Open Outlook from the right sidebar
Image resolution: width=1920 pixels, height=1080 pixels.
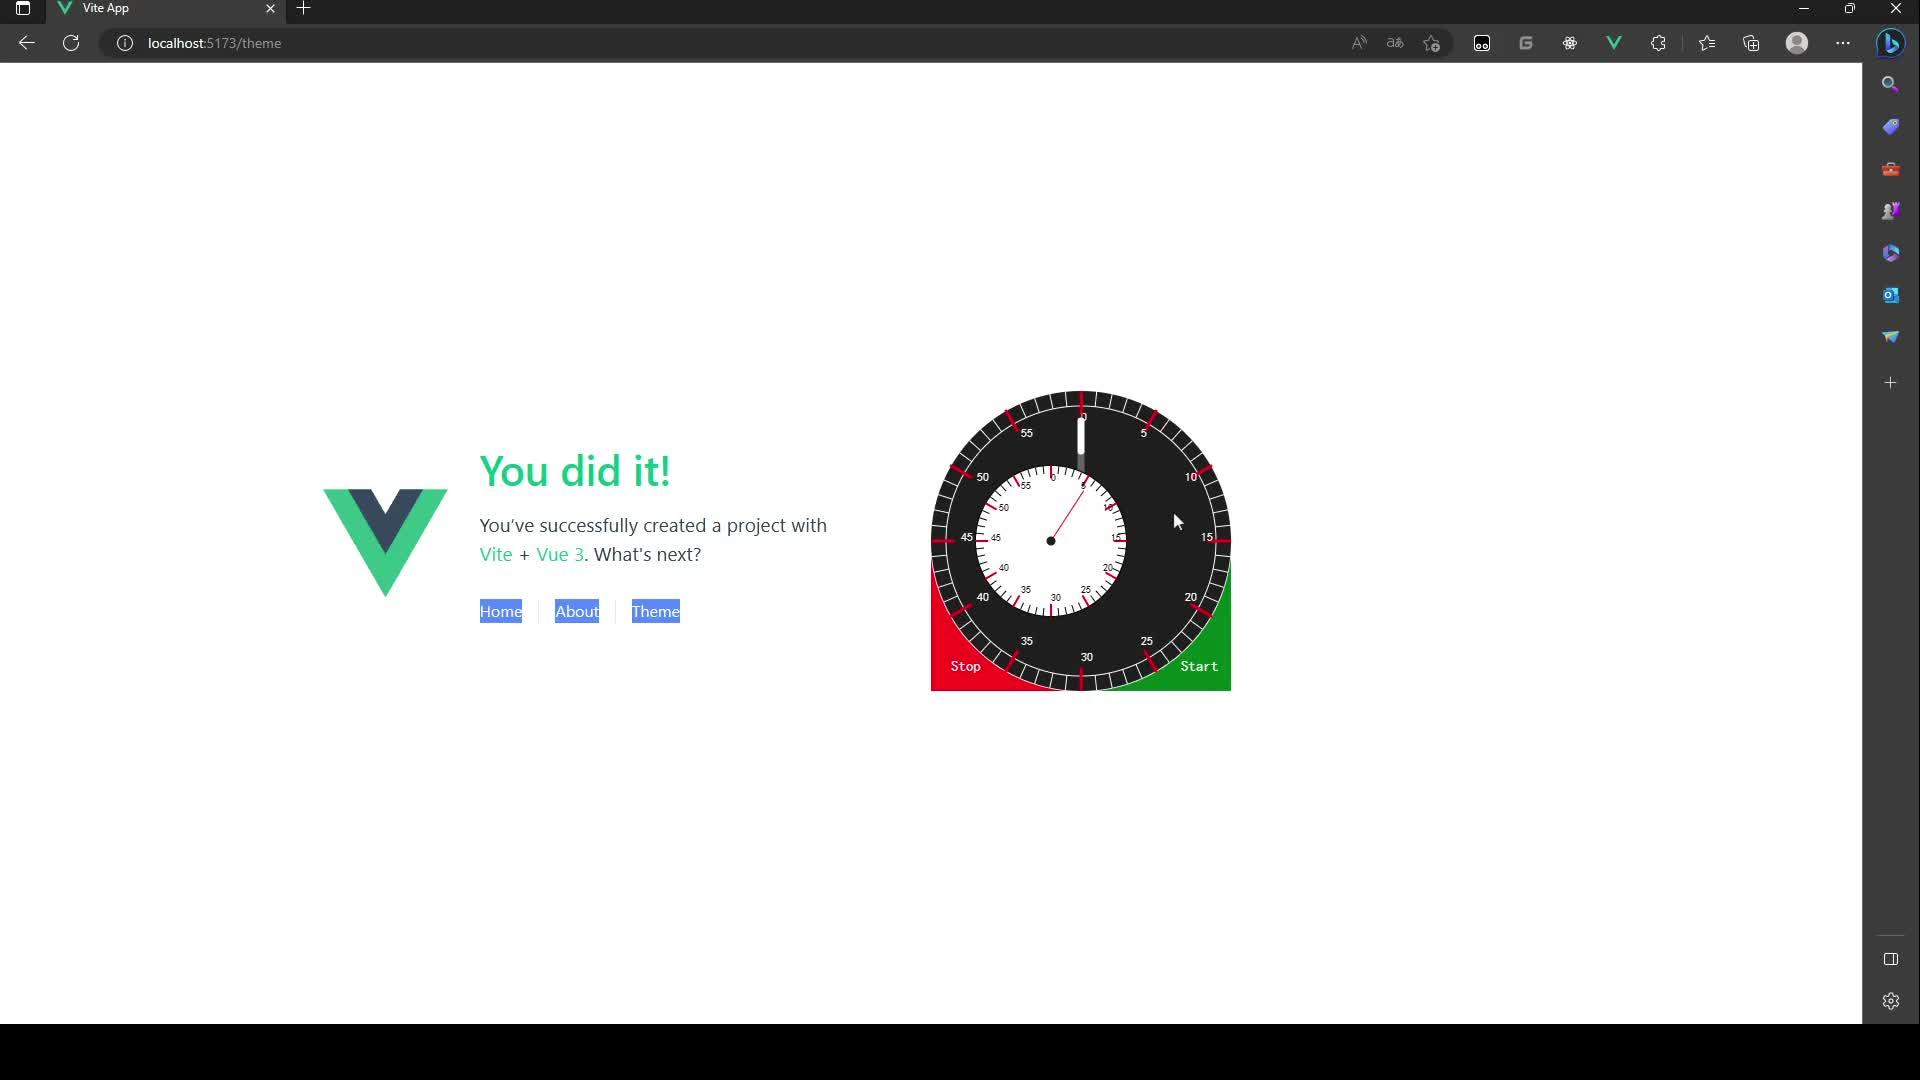[x=1891, y=295]
